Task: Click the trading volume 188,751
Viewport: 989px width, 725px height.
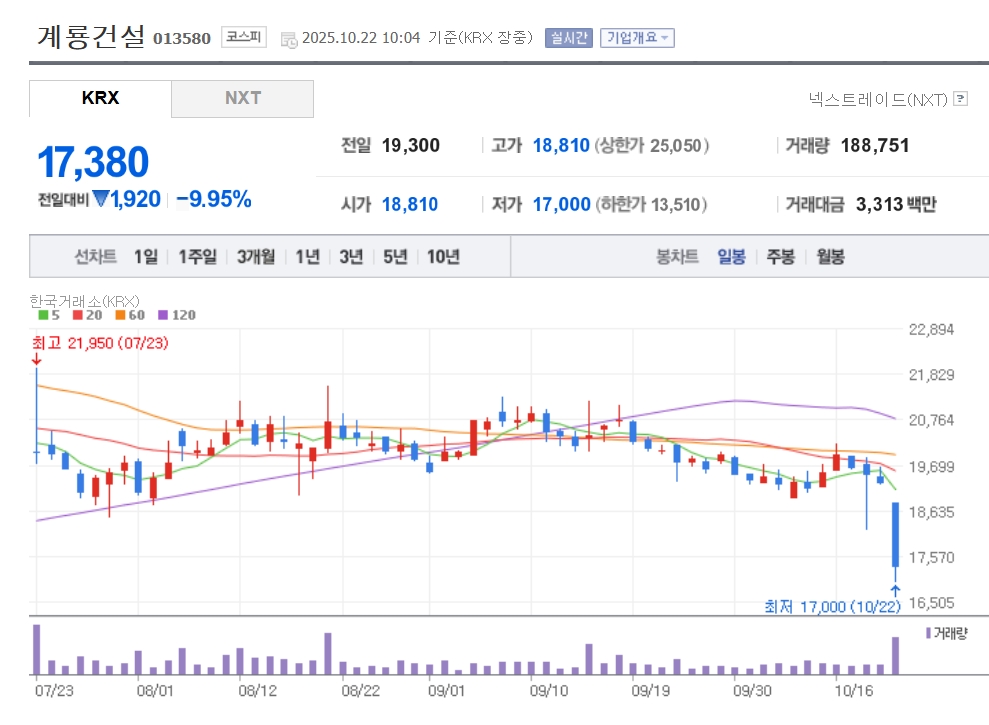Action: 875,146
